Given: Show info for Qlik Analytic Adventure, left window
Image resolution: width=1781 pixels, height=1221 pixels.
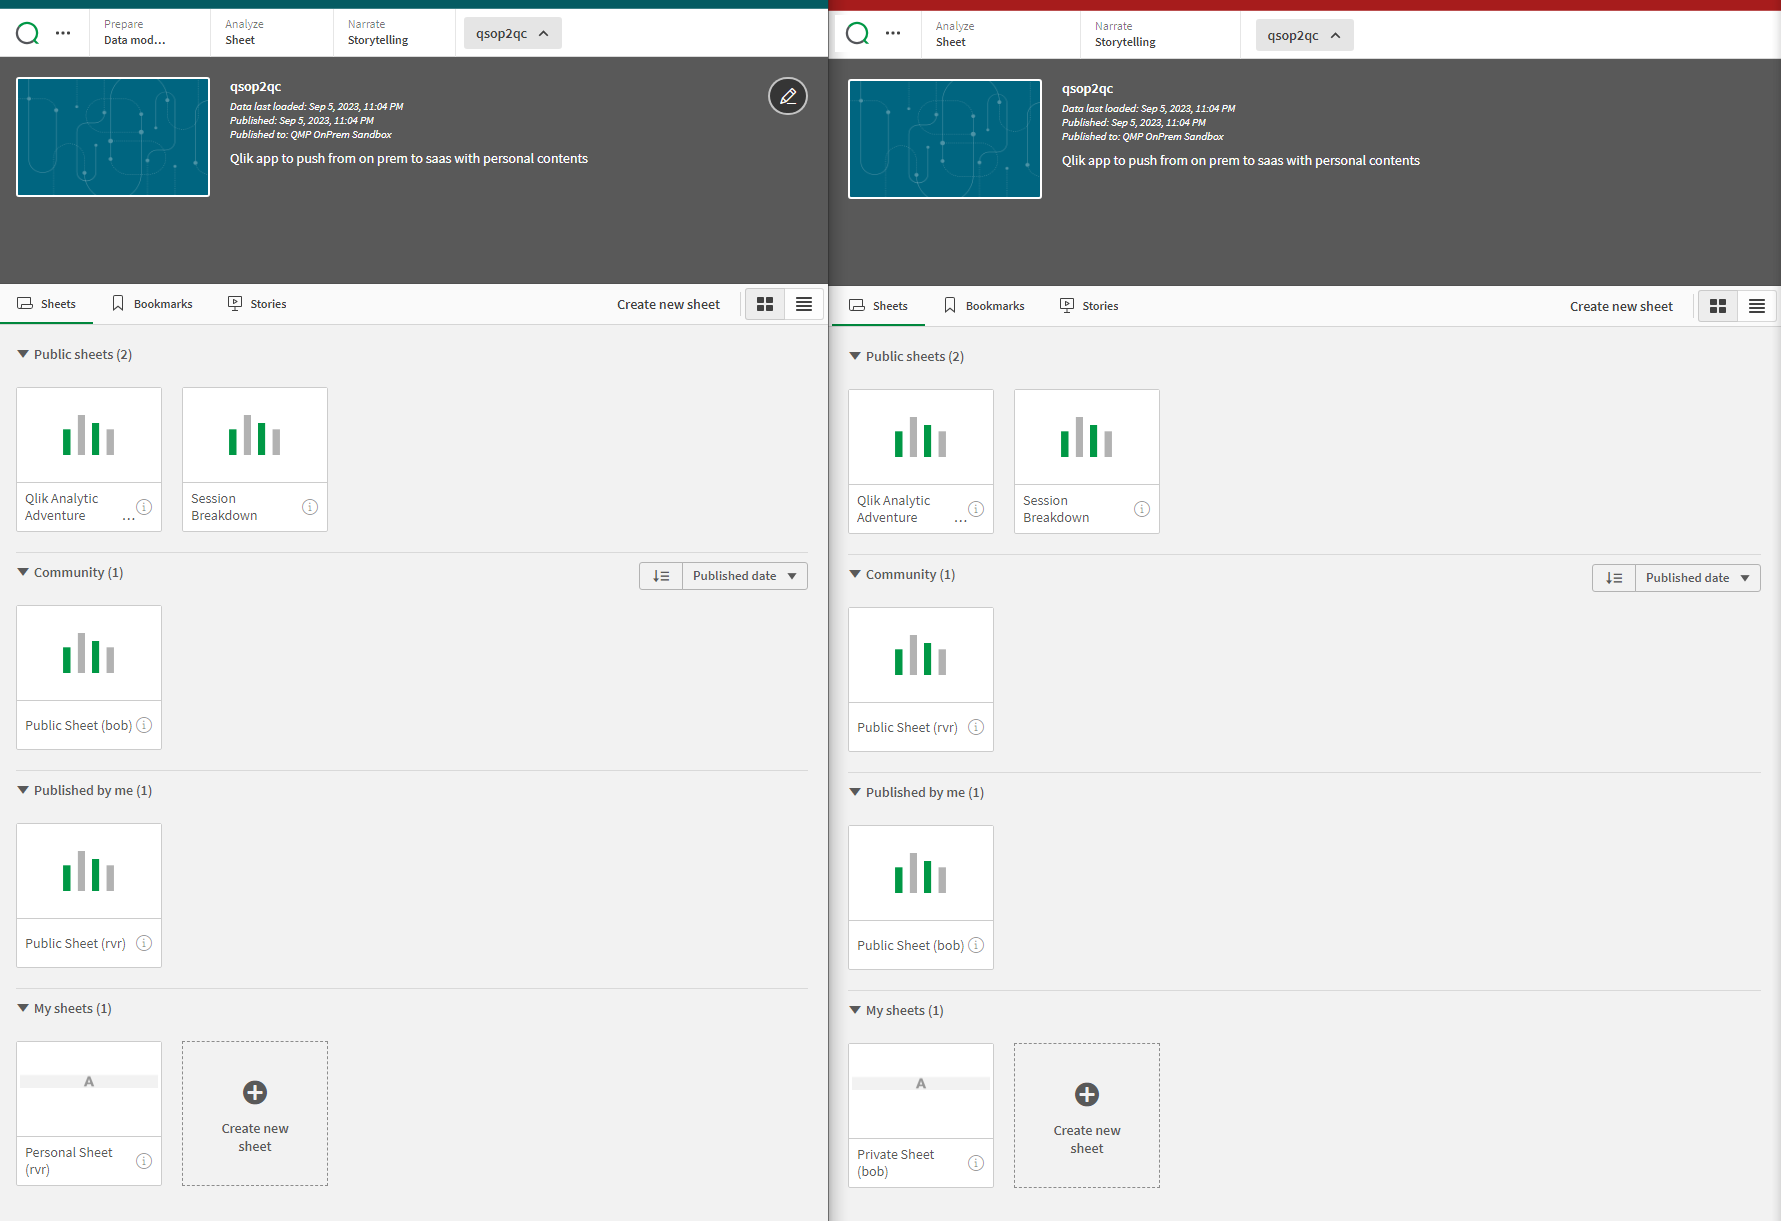Looking at the screenshot, I should click(x=144, y=507).
